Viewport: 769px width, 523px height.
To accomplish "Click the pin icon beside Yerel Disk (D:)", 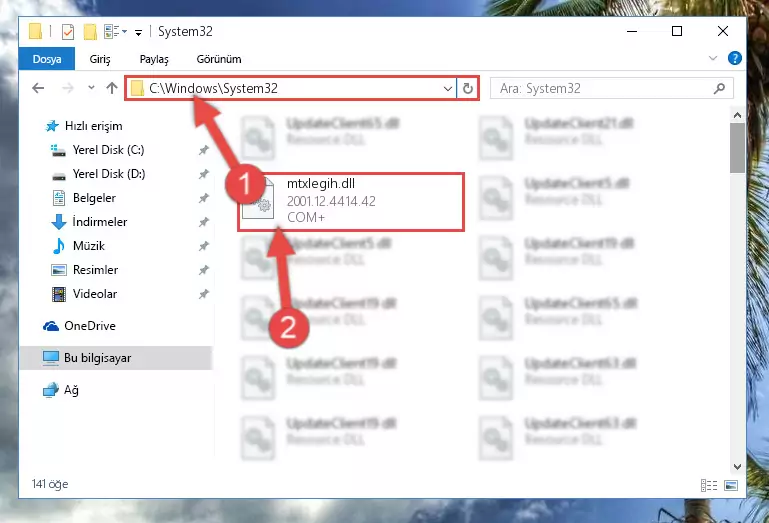I will pos(204,174).
